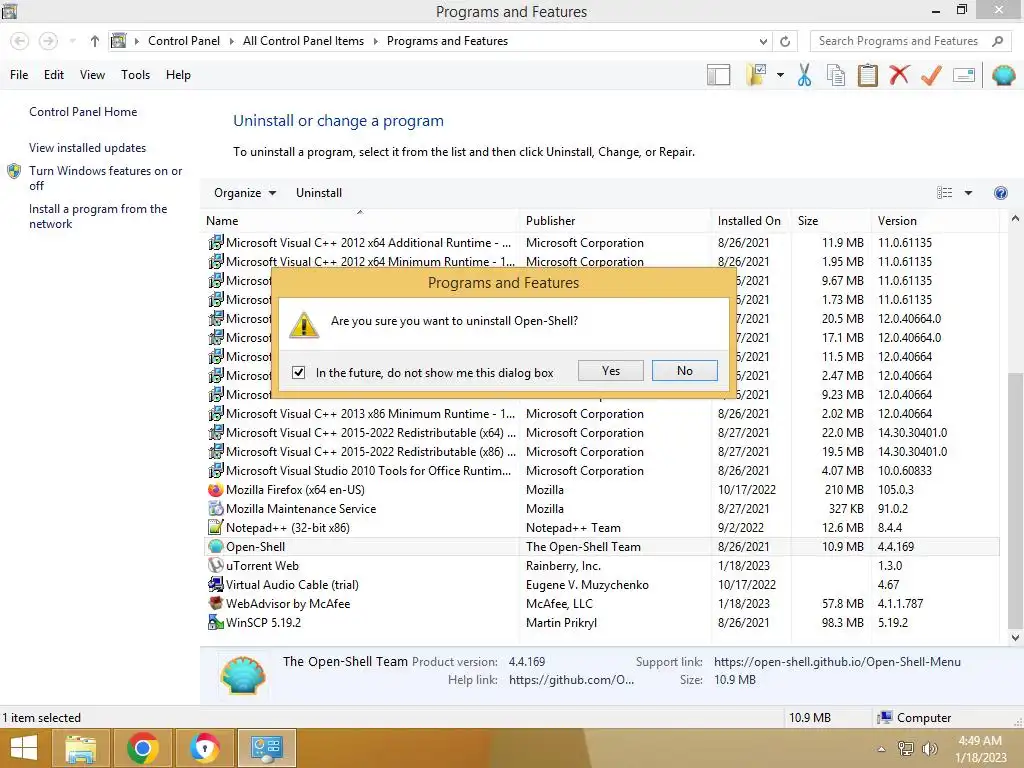Open the View menu
The image size is (1024, 768).
pos(92,75)
